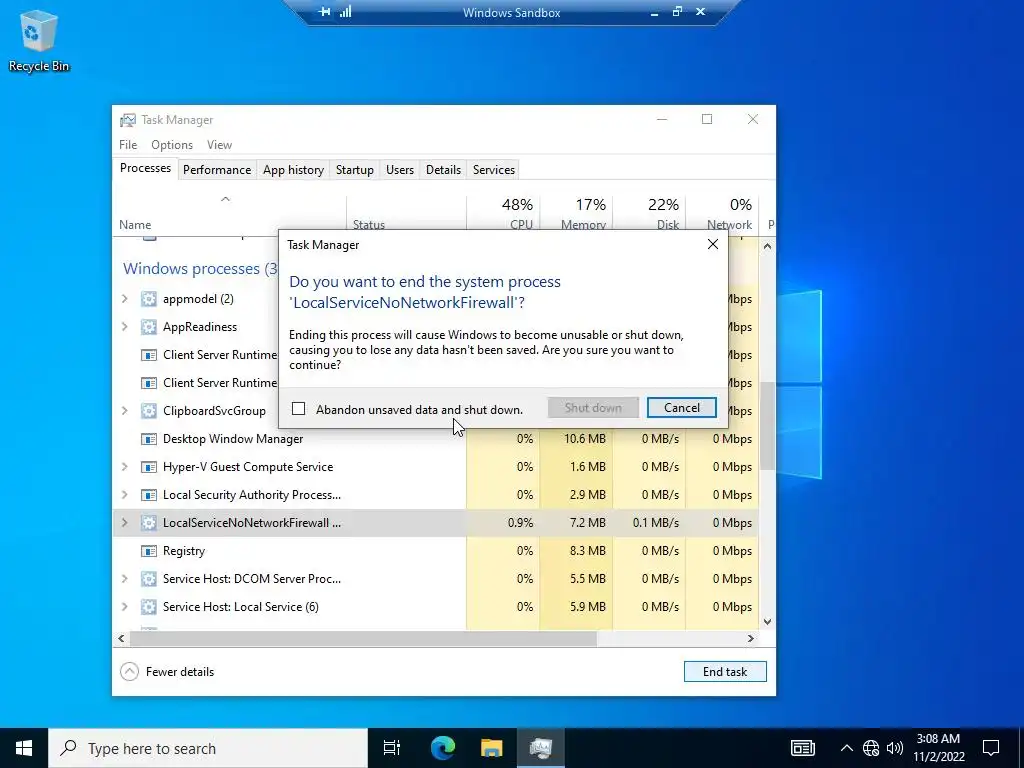Click vertical scrollbar up arrow

tap(767, 246)
